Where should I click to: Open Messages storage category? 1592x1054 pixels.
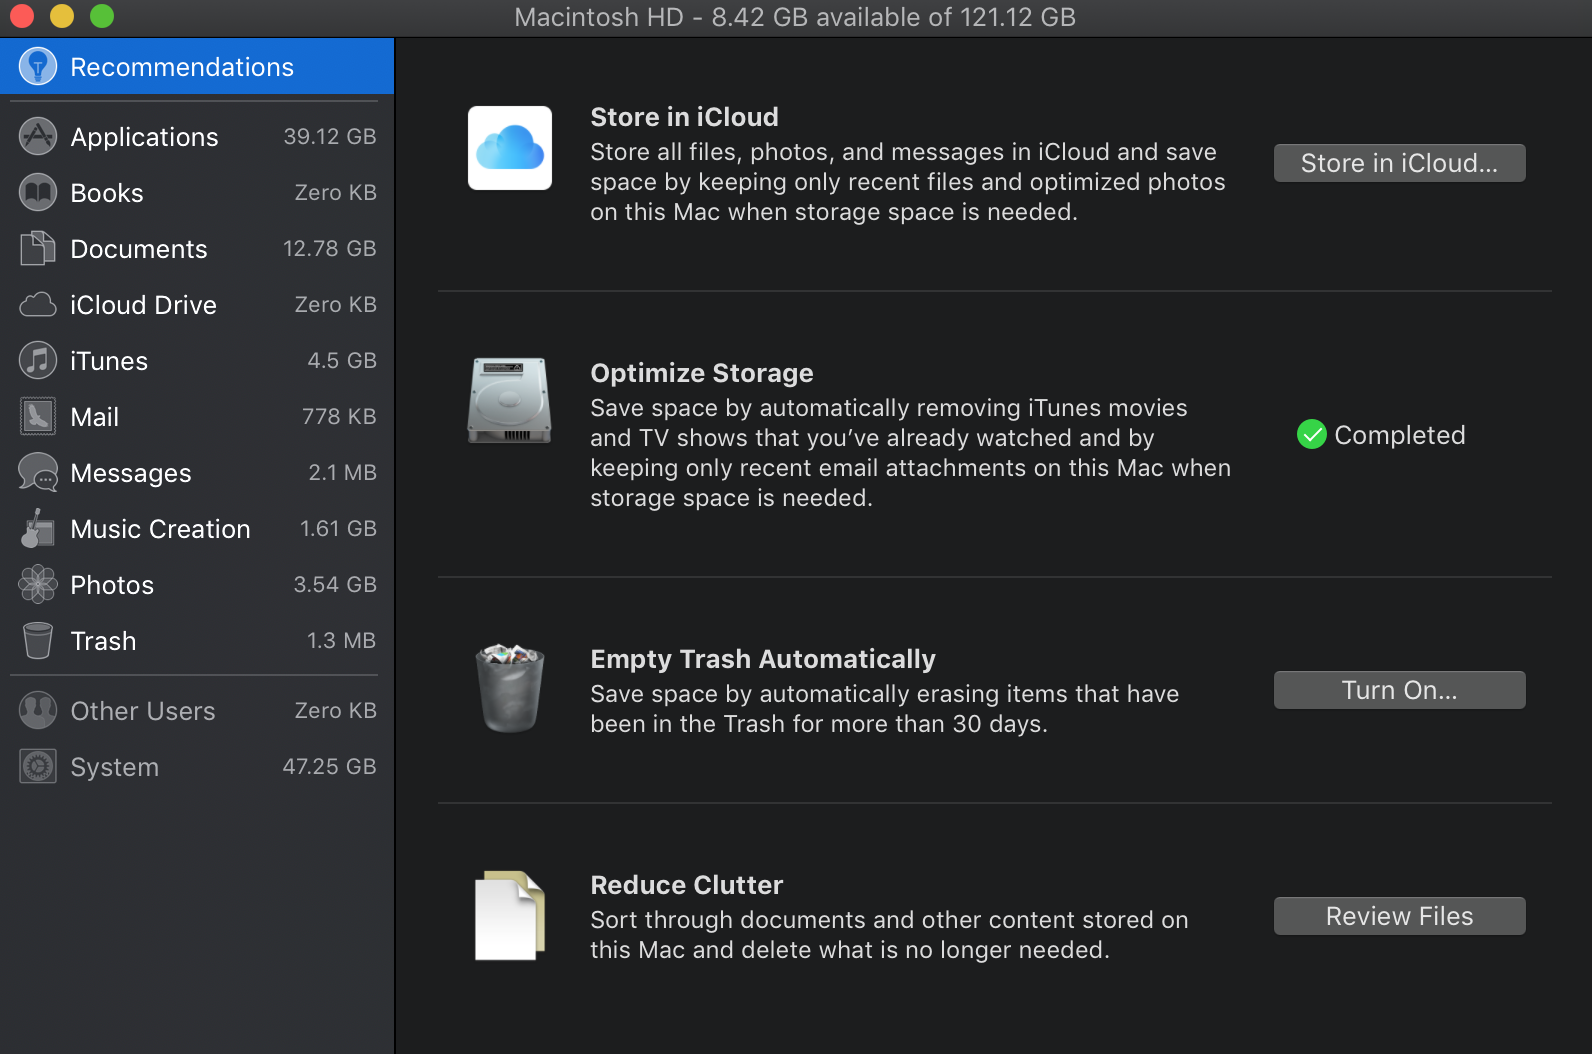(x=197, y=473)
